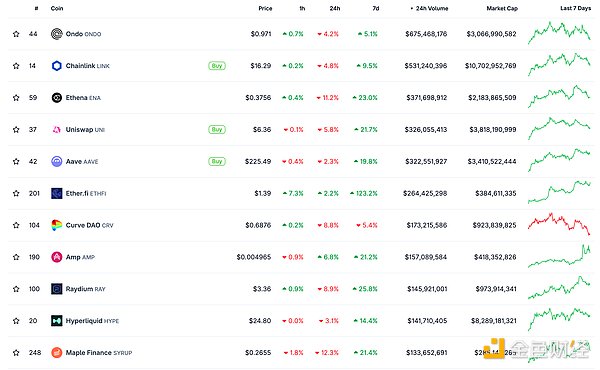Toggle favorite star for Ondo

(x=16, y=34)
